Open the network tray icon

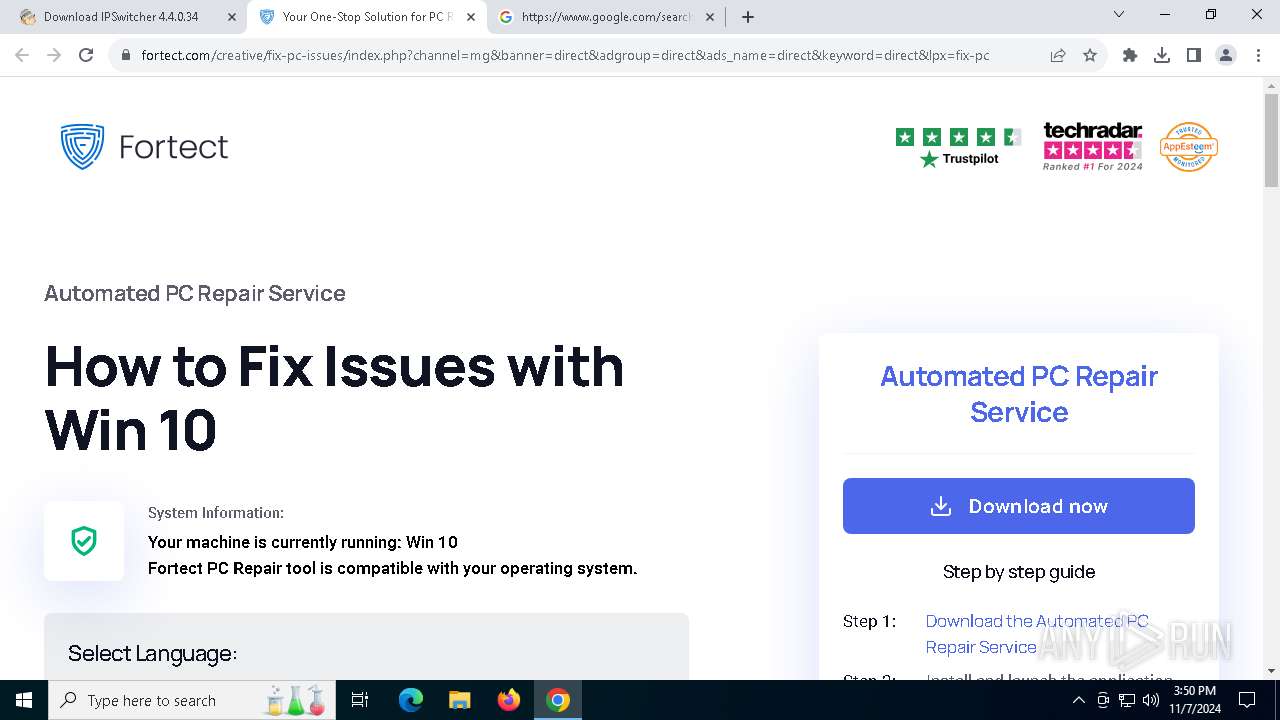click(x=1127, y=700)
